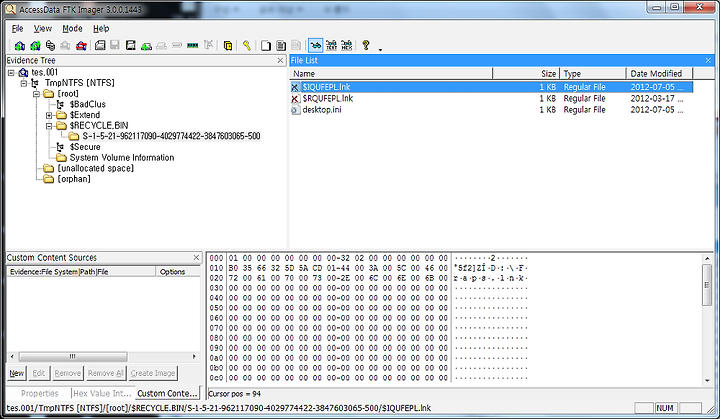Screen dimensions: 720x419
Task: Click the hex viewer vertical scrollbar thumb
Action: (707, 284)
